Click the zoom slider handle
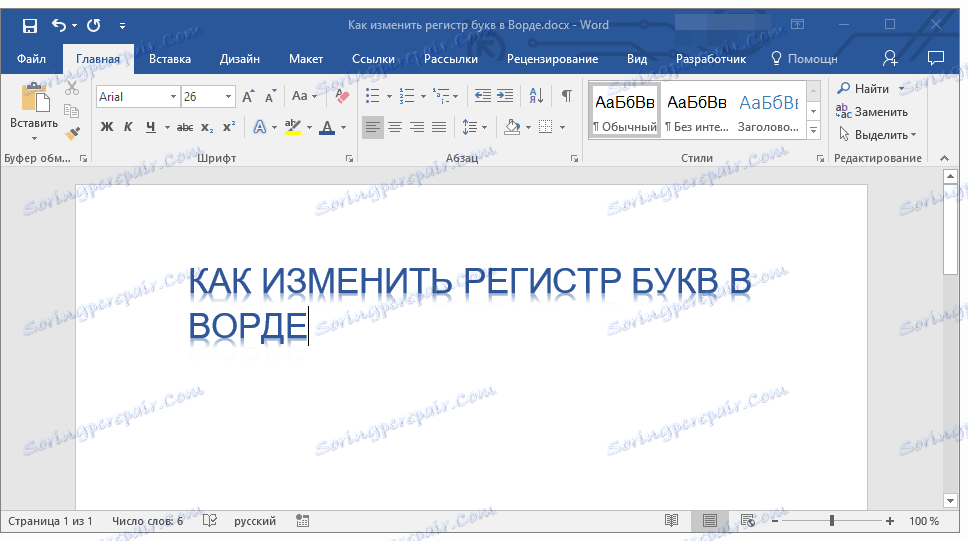 pos(832,521)
